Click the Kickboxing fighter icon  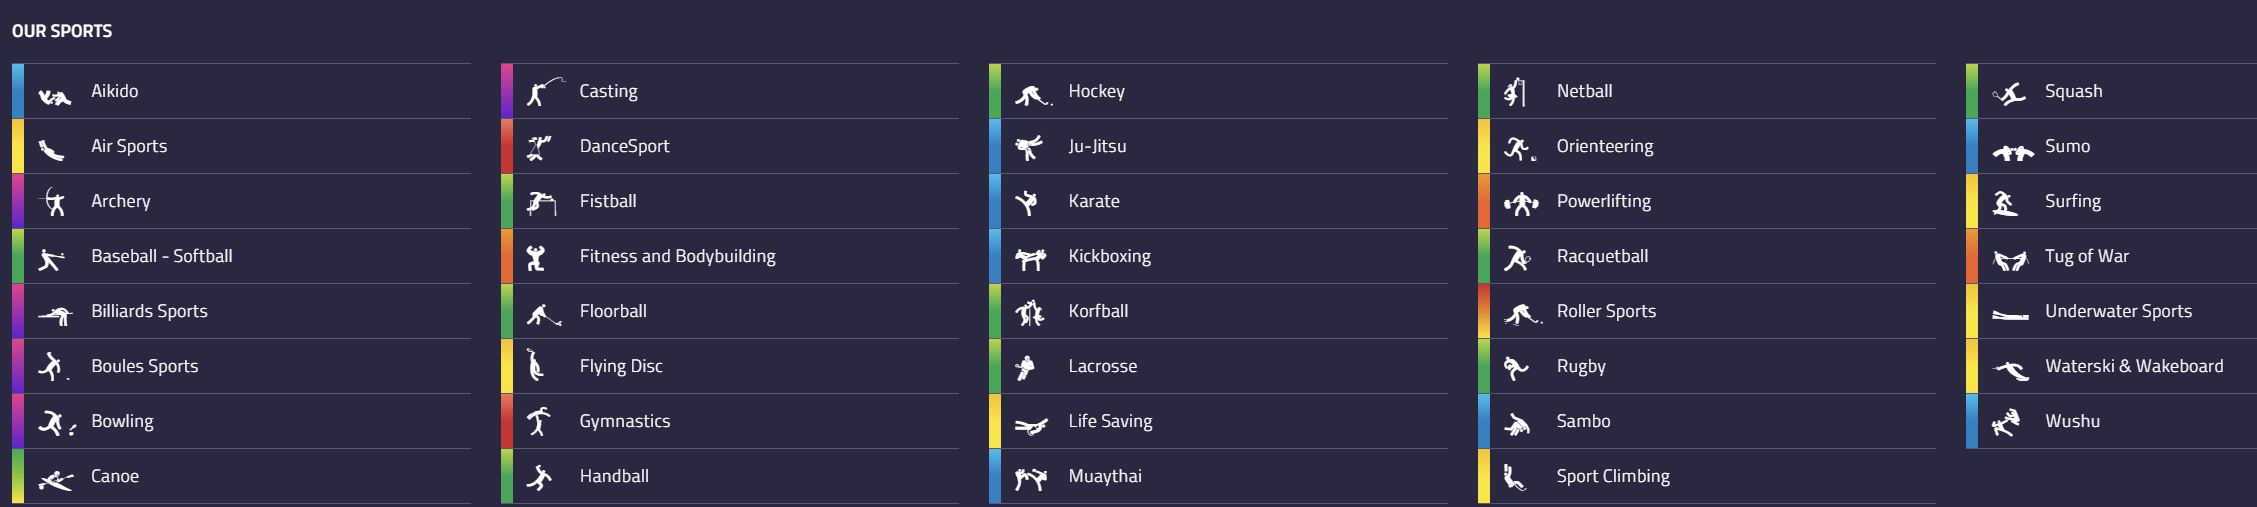point(1030,258)
